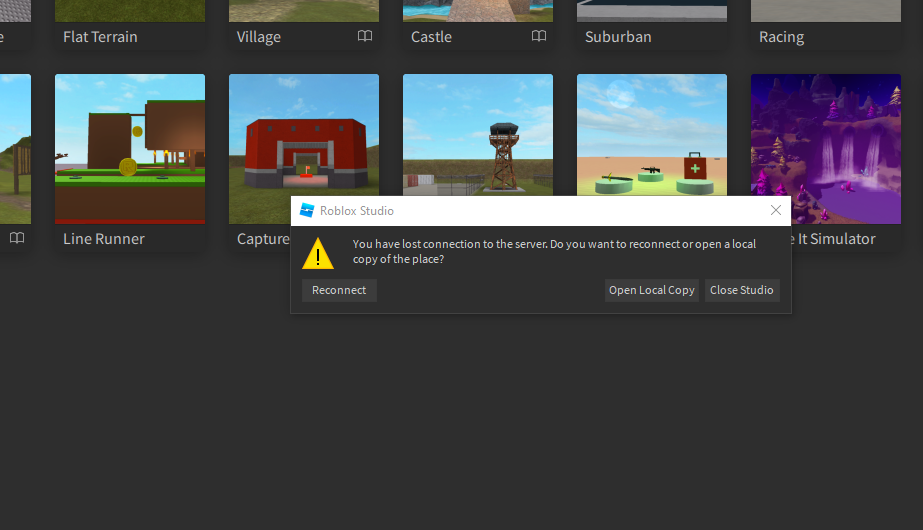Open the tutorial book icon beside Castle
The height and width of the screenshot is (530, 923).
pos(539,36)
